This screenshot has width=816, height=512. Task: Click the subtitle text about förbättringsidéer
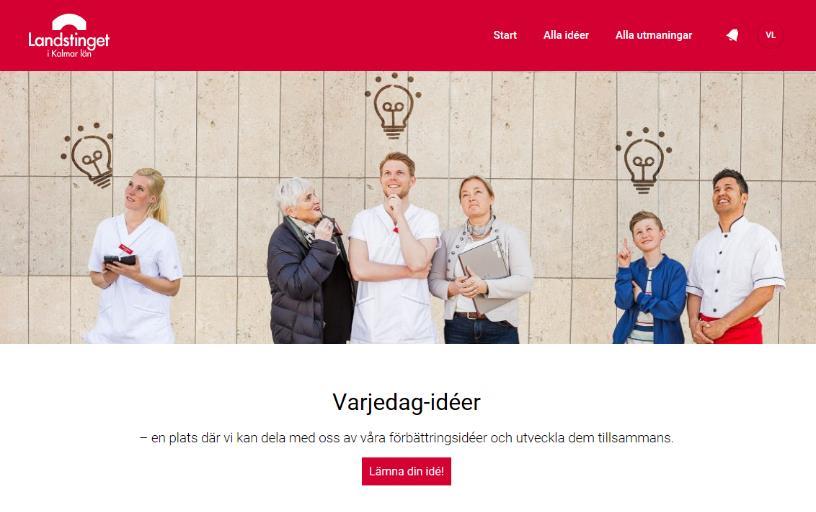[x=406, y=438]
